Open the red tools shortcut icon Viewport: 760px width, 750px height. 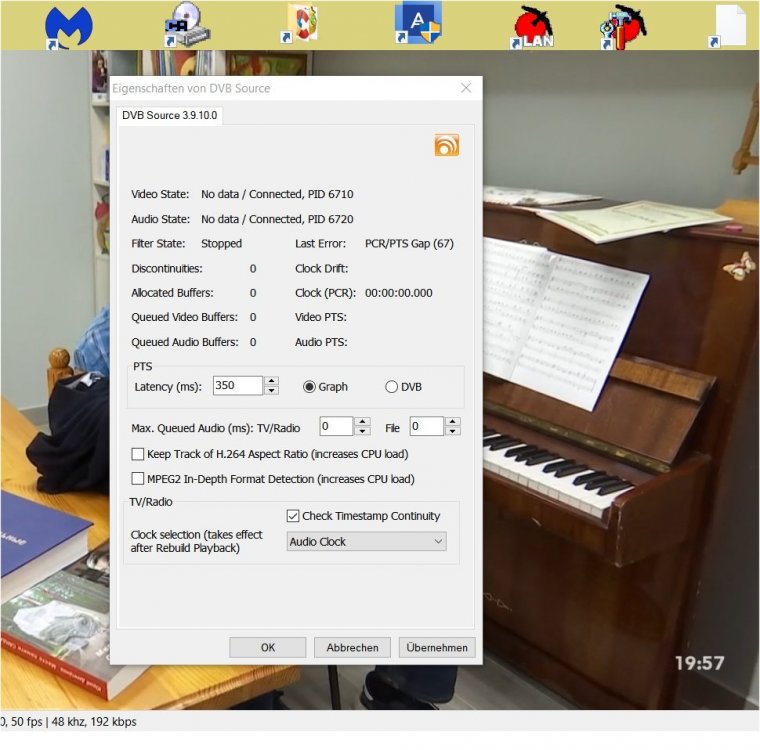623,25
